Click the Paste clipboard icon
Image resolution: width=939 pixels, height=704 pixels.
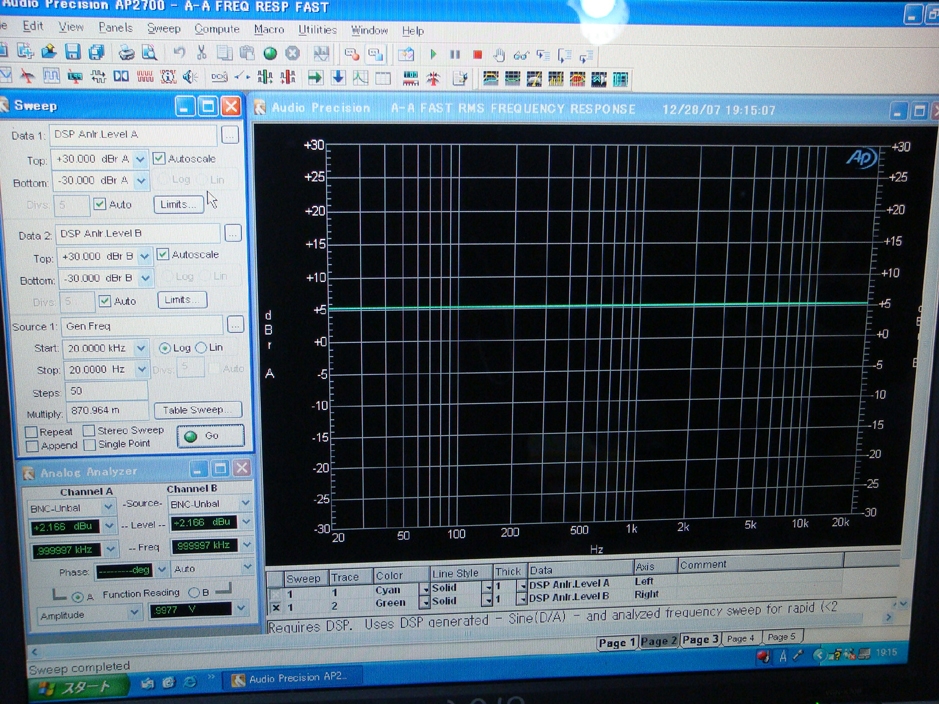pyautogui.click(x=247, y=53)
